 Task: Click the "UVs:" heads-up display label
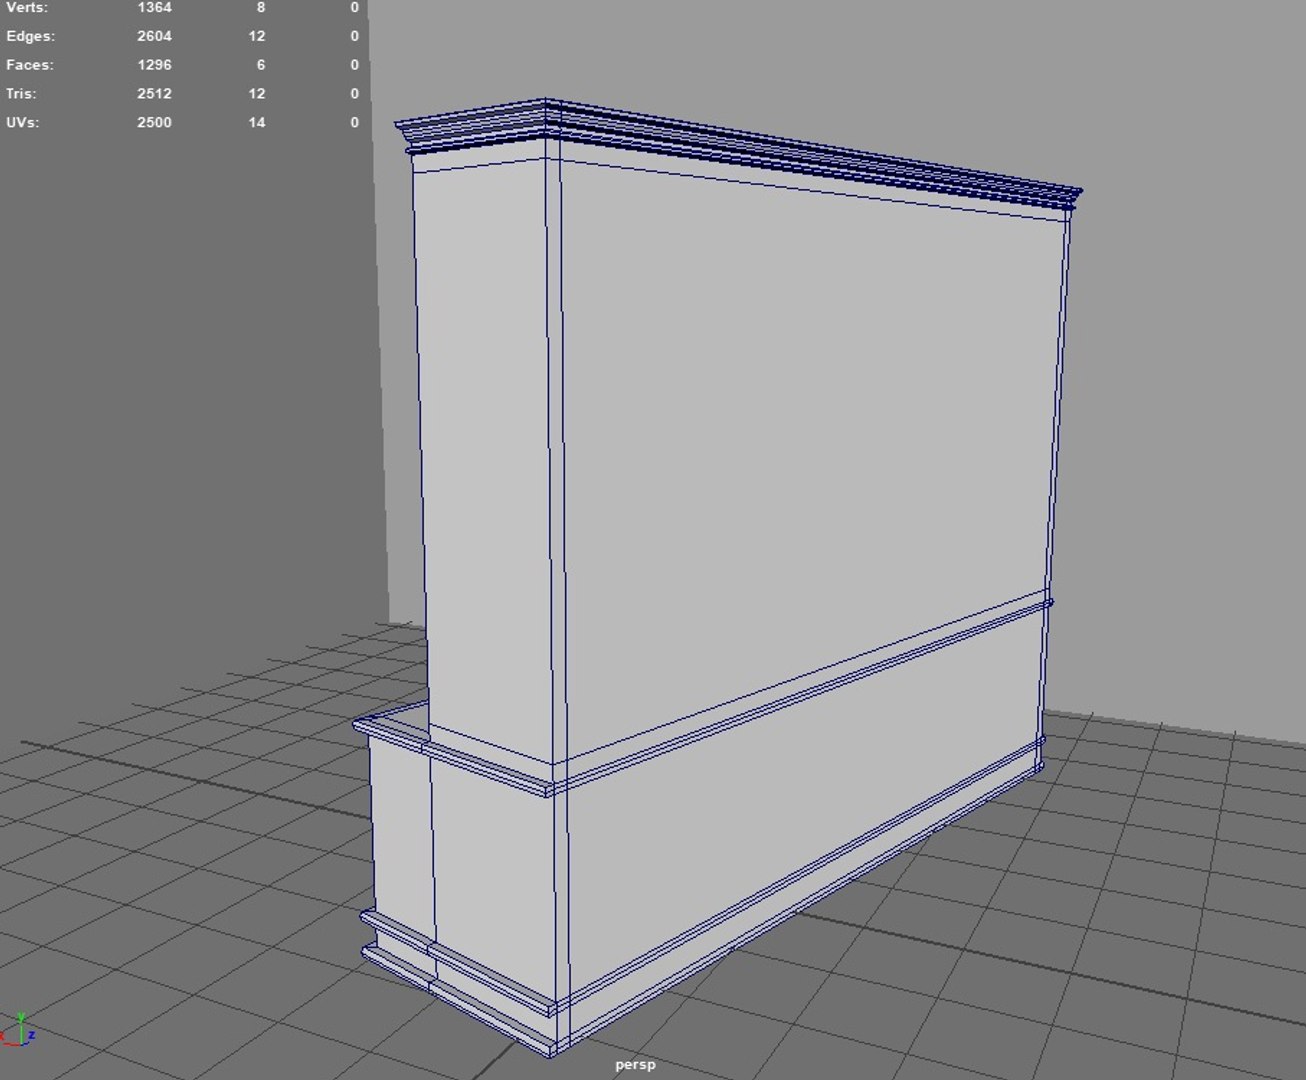tap(22, 123)
